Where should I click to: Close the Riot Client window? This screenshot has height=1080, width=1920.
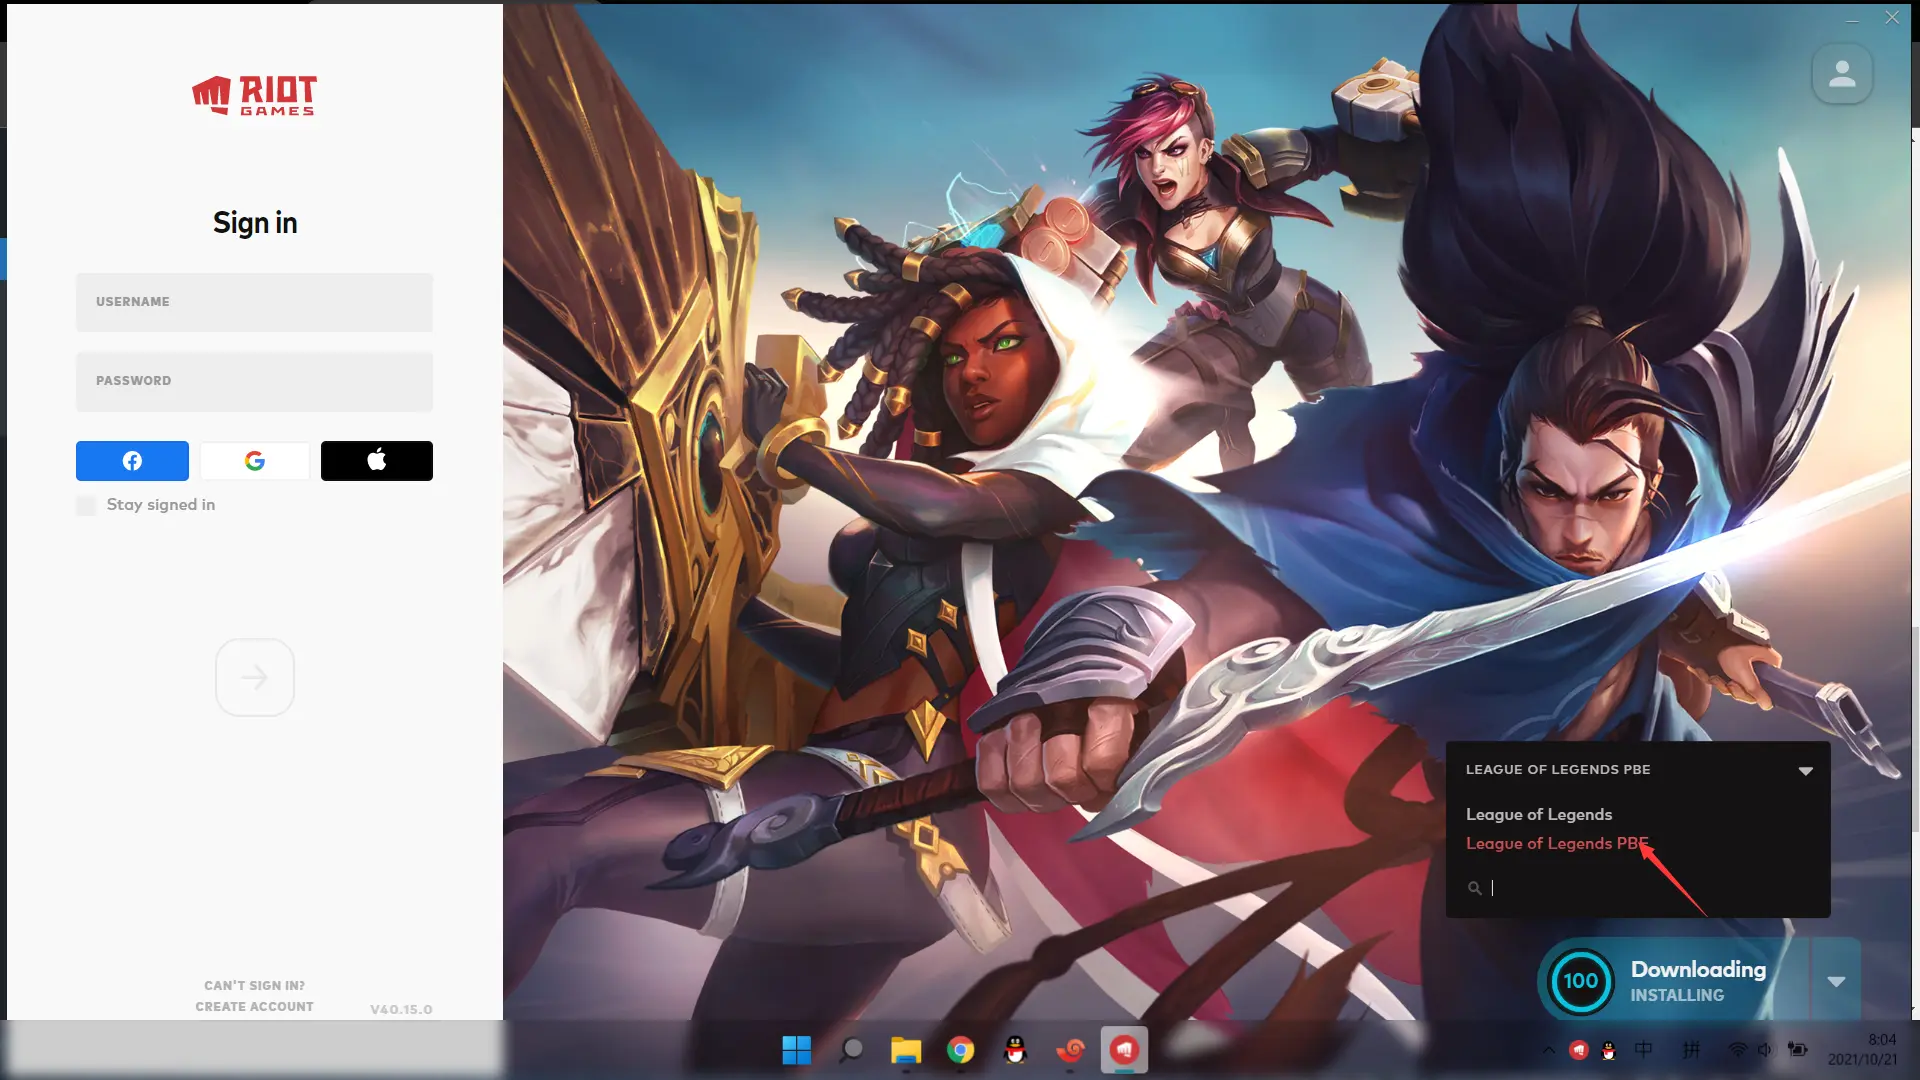[x=1892, y=18]
